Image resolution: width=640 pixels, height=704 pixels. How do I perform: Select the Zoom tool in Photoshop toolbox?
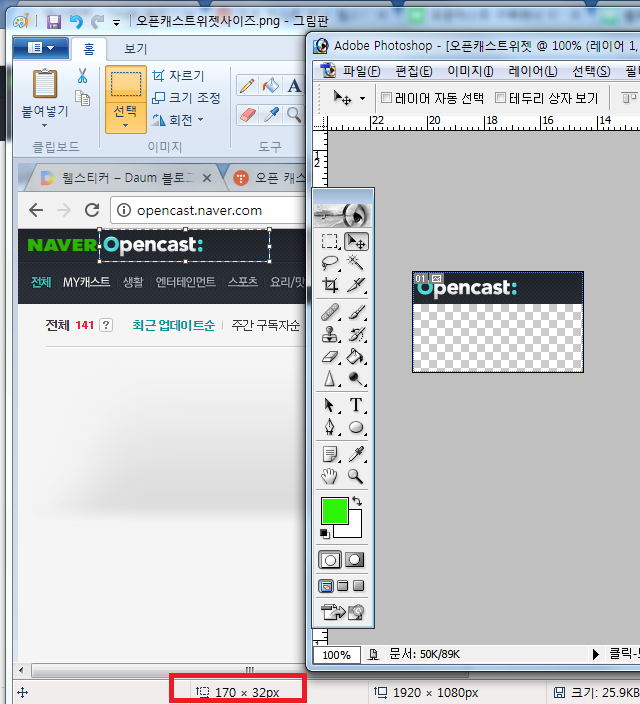(x=356, y=476)
